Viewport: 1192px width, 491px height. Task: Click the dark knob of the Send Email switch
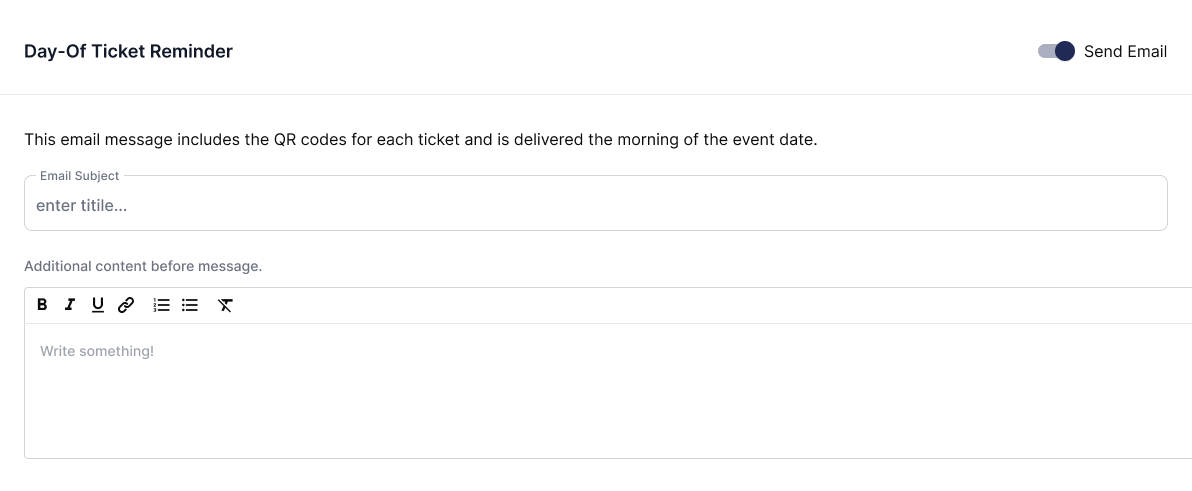tap(1065, 51)
